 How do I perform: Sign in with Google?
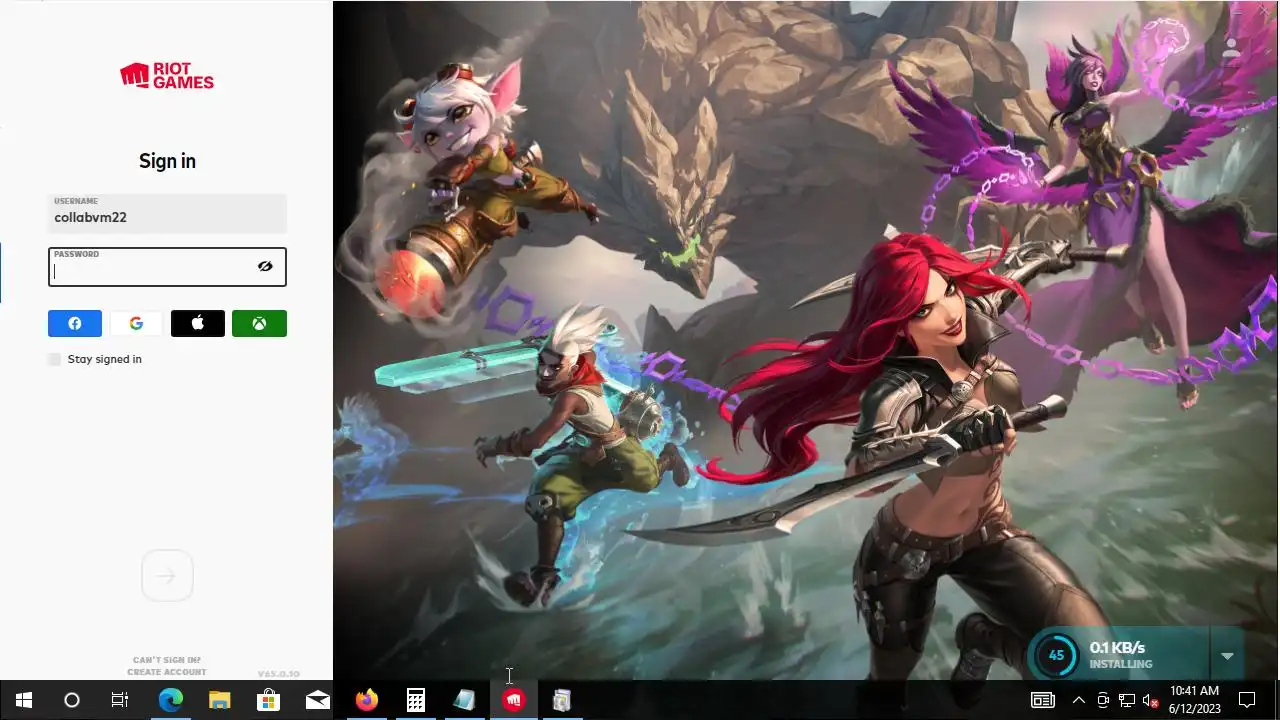(x=136, y=323)
